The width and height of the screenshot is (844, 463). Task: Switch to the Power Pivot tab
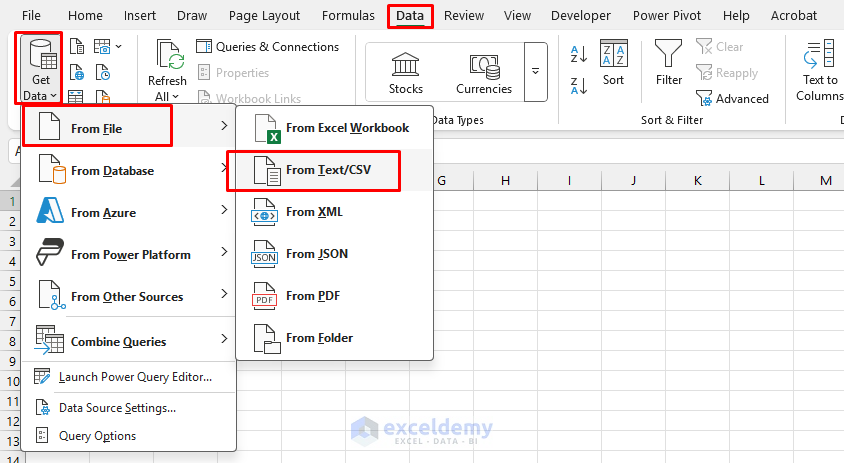click(x=667, y=16)
